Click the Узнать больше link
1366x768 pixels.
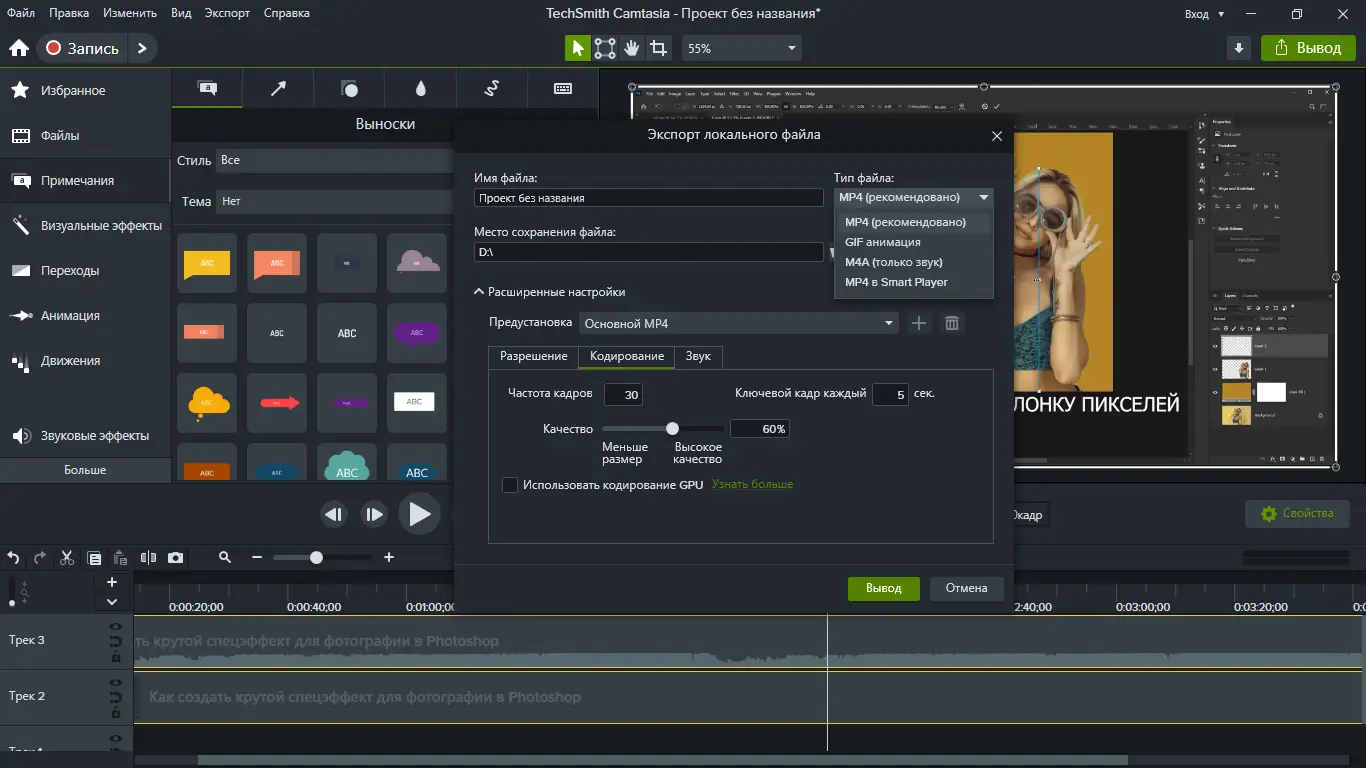pos(752,484)
